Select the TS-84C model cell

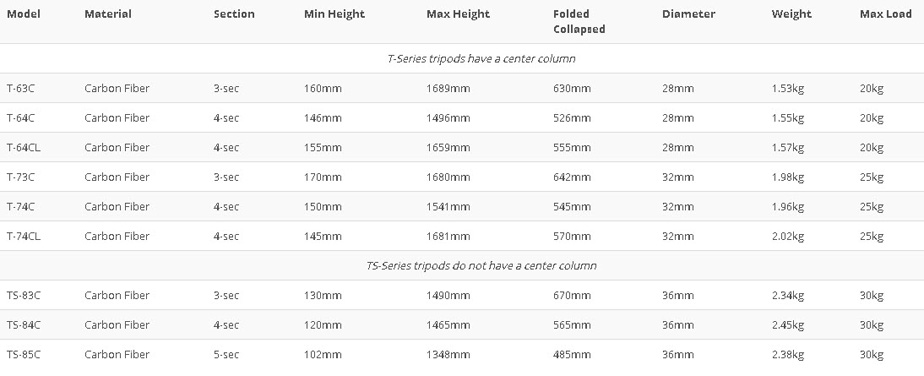click(24, 325)
